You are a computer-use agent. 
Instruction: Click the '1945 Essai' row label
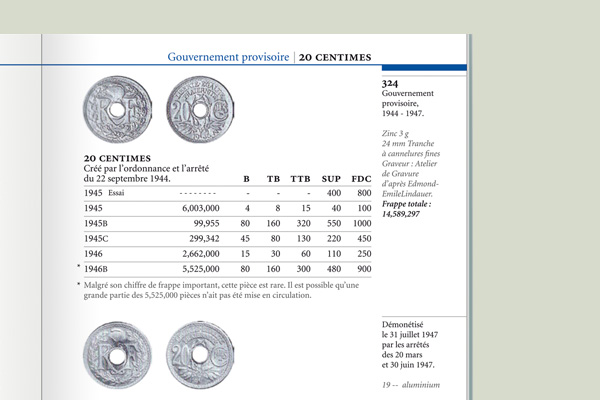(104, 193)
